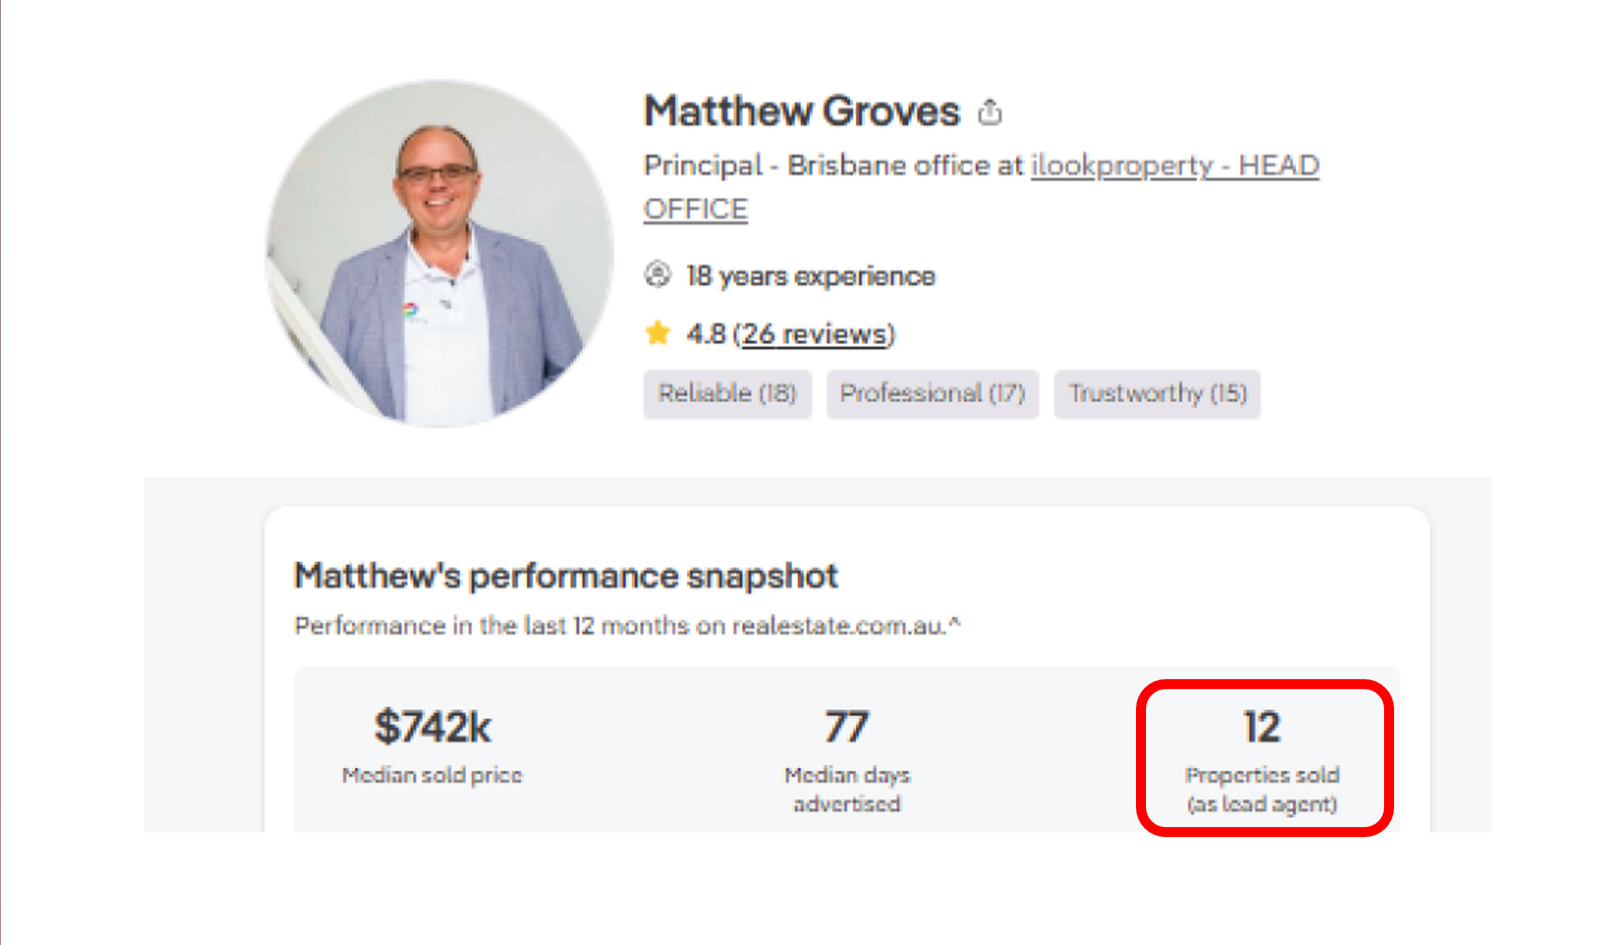Screen dimensions: 1623x945
Task: Click the Median sold price label
Action: click(x=432, y=775)
